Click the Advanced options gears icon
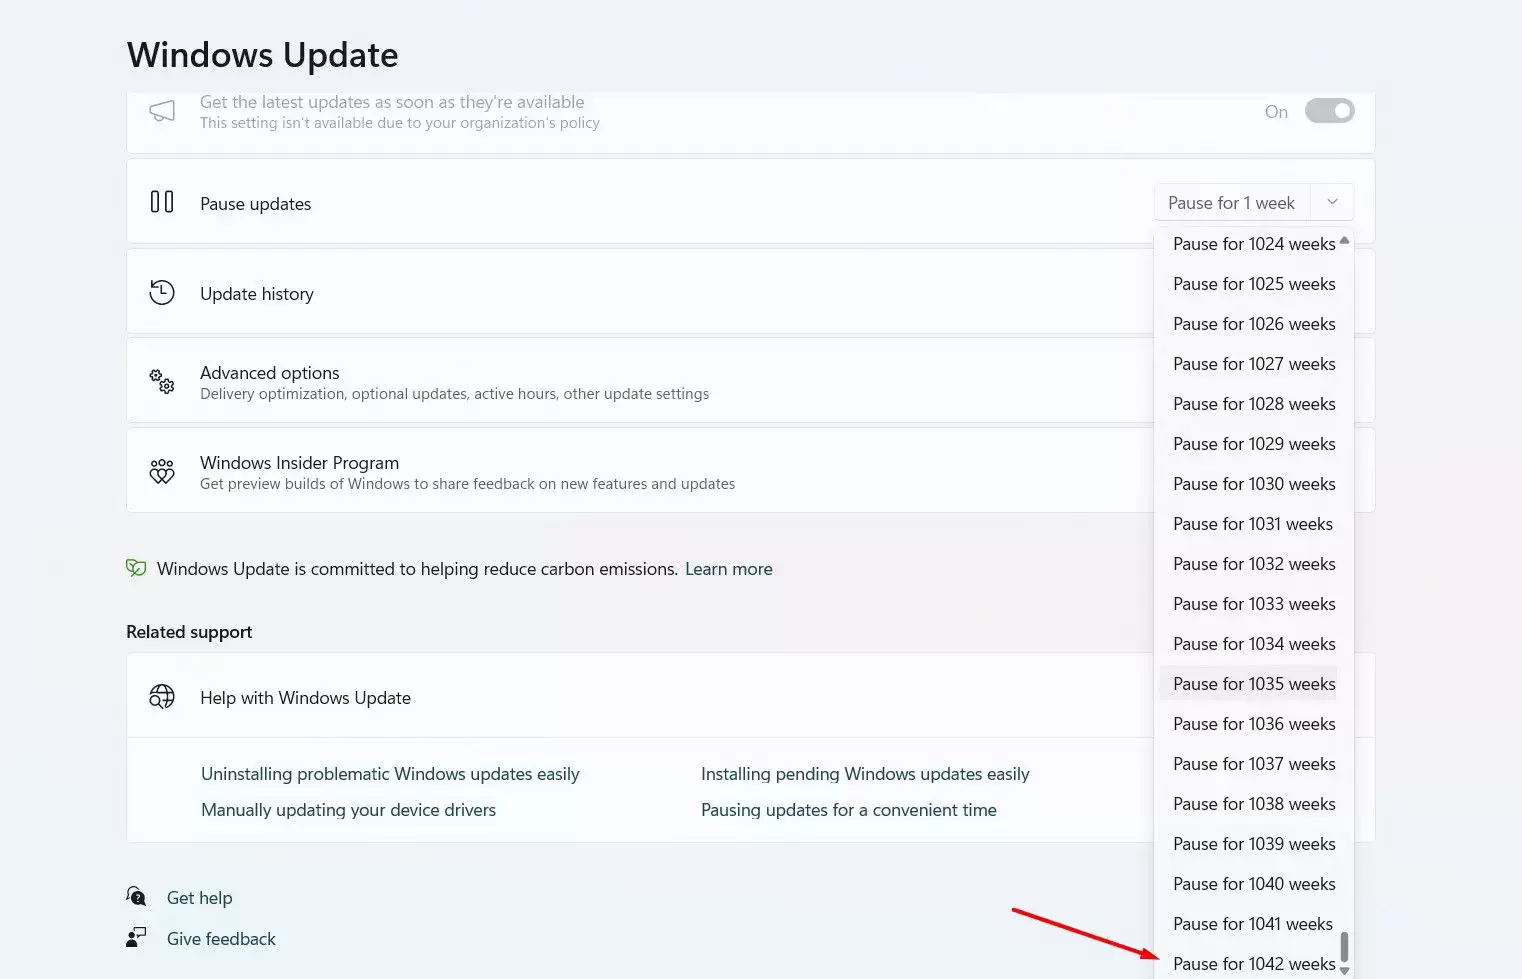 point(162,381)
